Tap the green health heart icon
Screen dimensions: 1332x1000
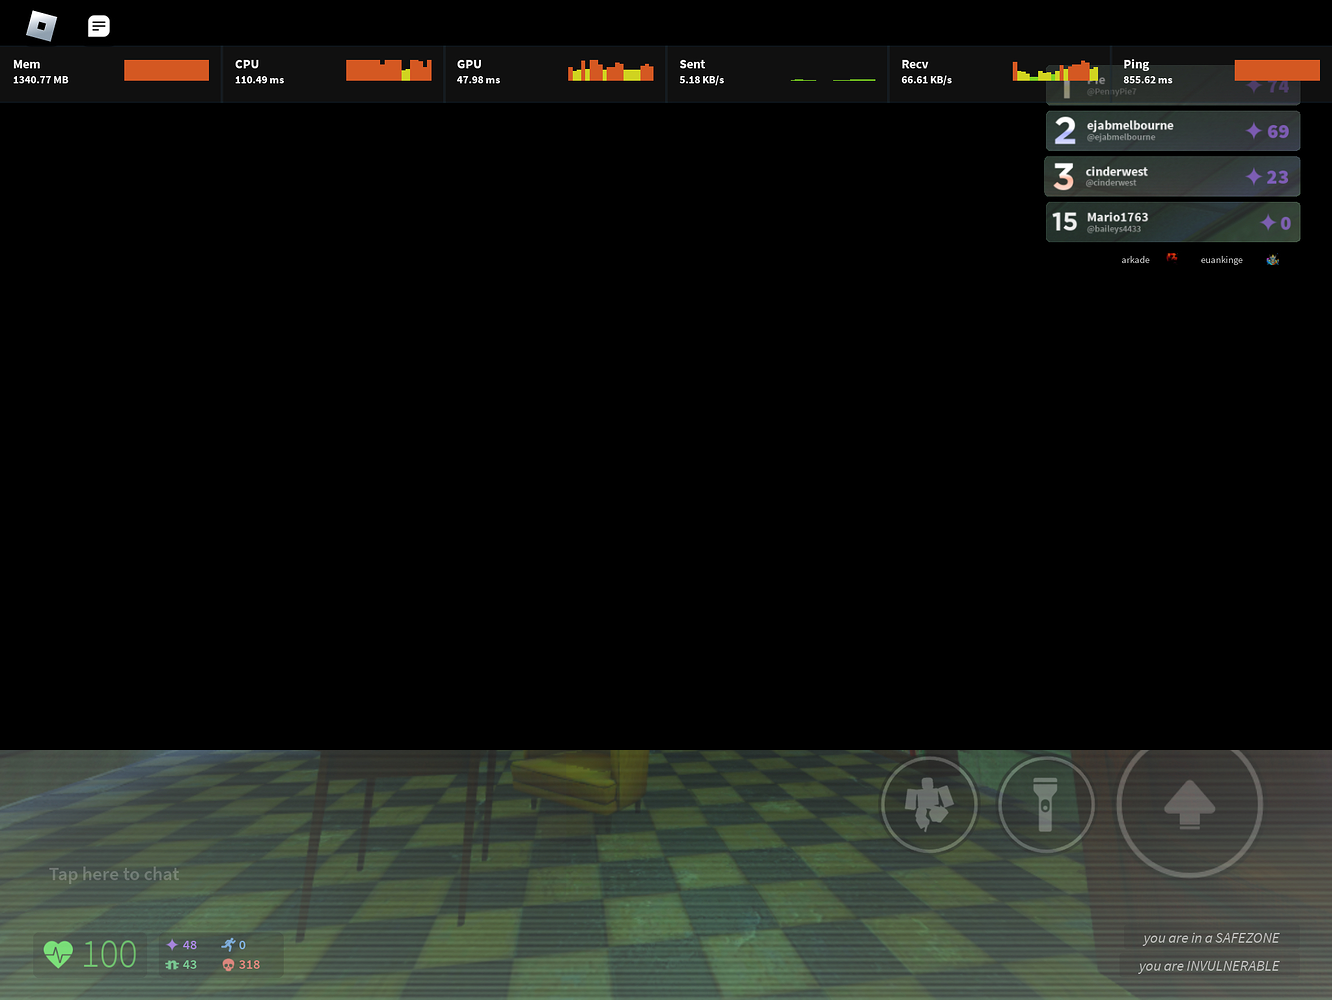click(x=58, y=954)
